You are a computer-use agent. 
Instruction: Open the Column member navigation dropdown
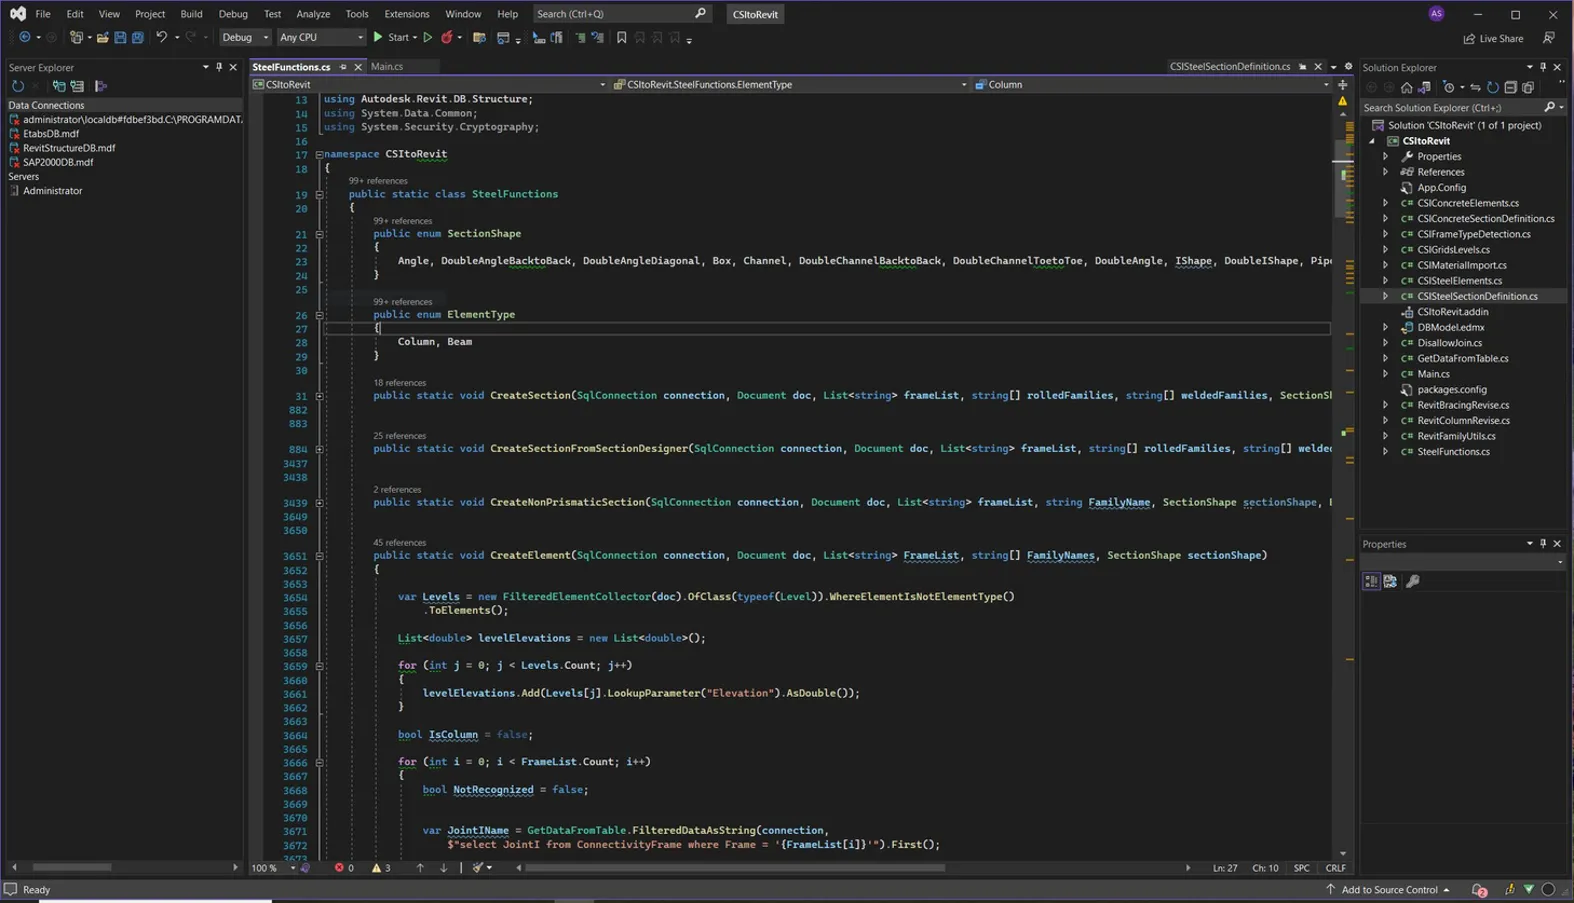click(x=1151, y=85)
